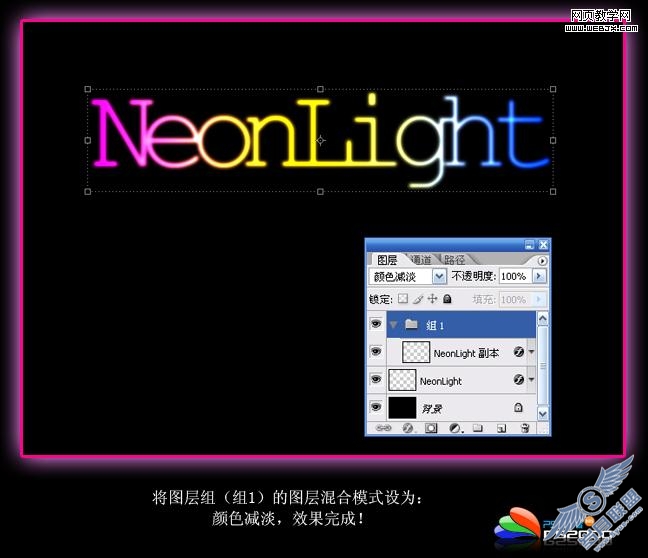Select the NeonLight layer thumbnail
This screenshot has height=558, width=648.
[402, 380]
